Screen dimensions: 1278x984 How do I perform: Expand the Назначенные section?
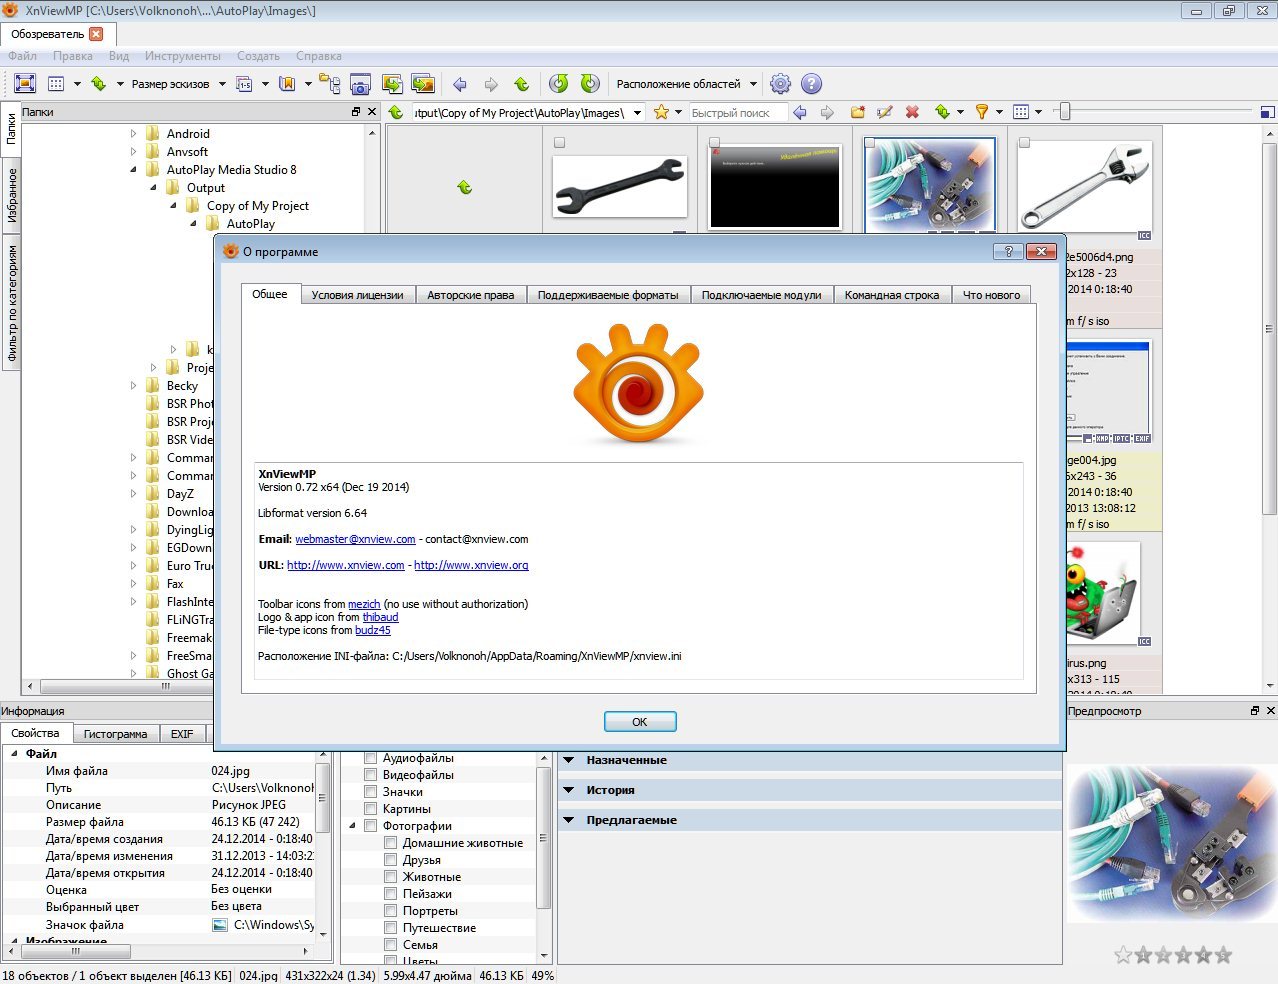(568, 760)
